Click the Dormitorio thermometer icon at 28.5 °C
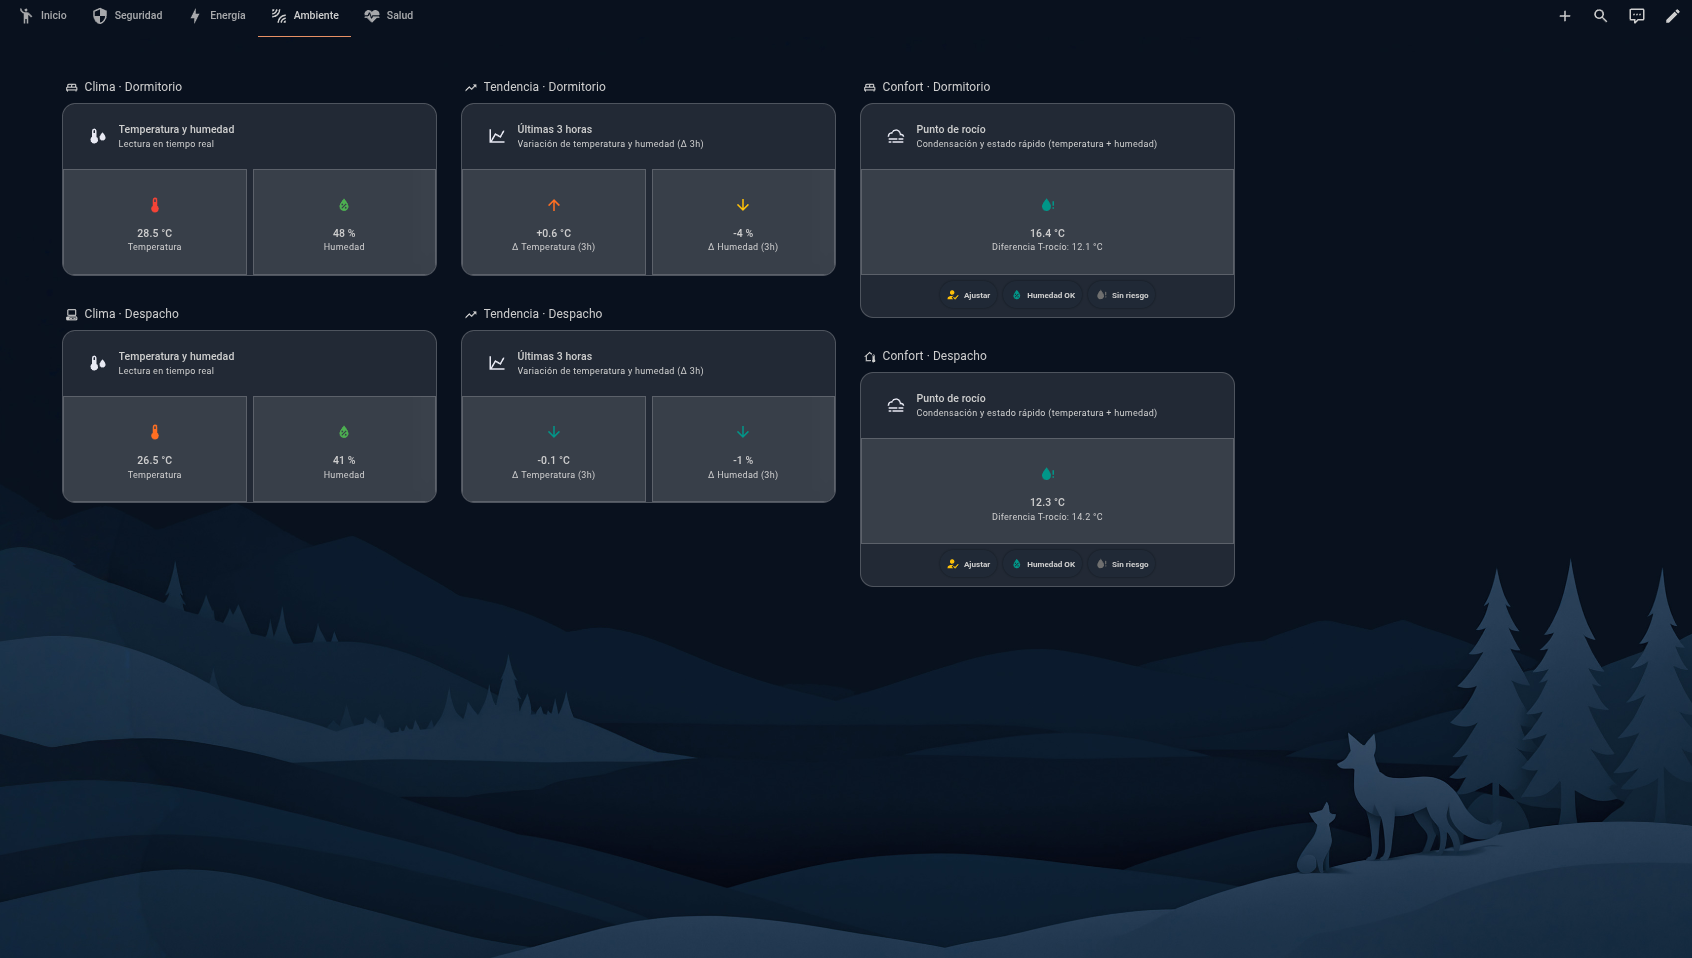1692x958 pixels. click(155, 205)
